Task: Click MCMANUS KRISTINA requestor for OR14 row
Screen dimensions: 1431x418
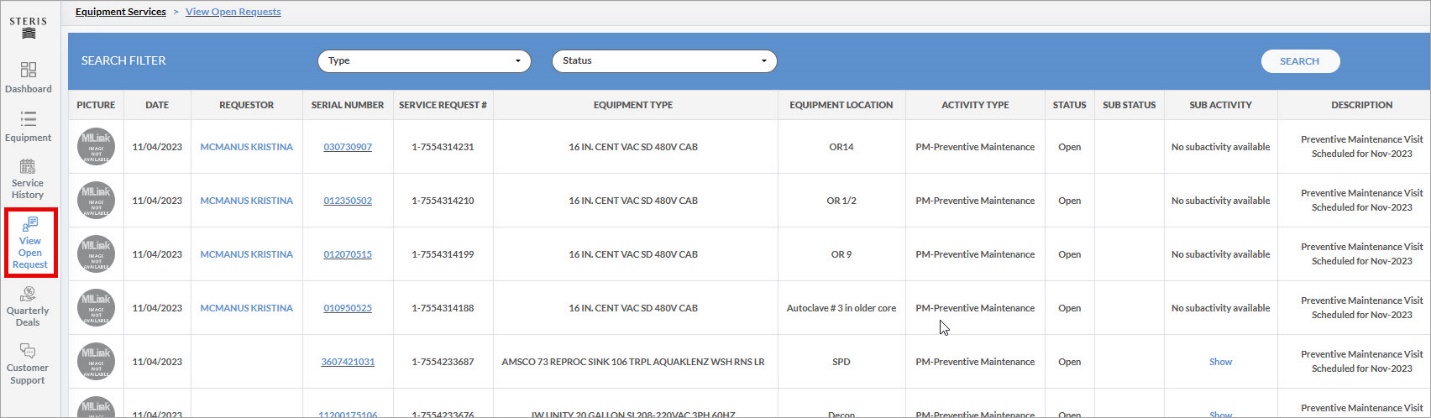Action: pos(247,146)
